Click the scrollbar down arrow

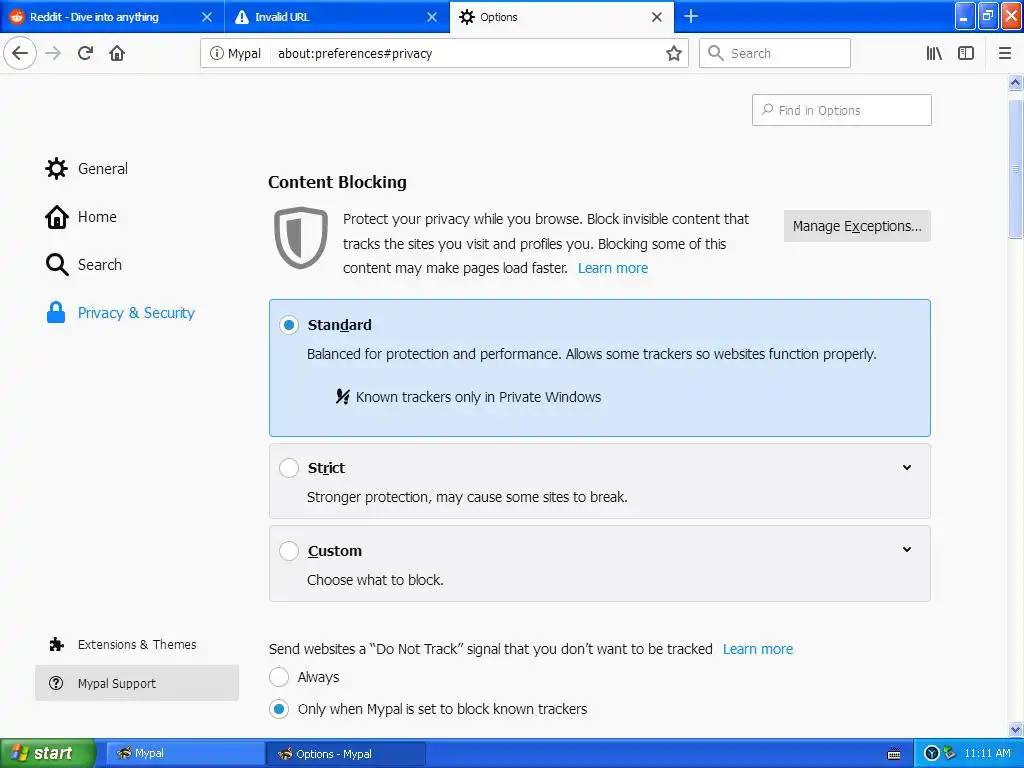tap(1015, 729)
